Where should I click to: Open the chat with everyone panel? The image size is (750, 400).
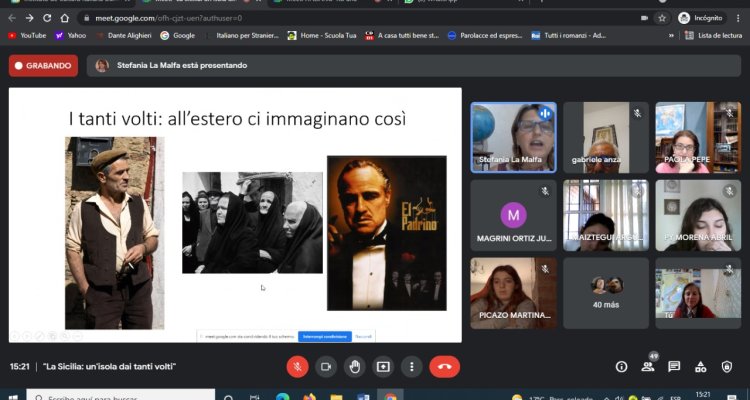pos(674,367)
